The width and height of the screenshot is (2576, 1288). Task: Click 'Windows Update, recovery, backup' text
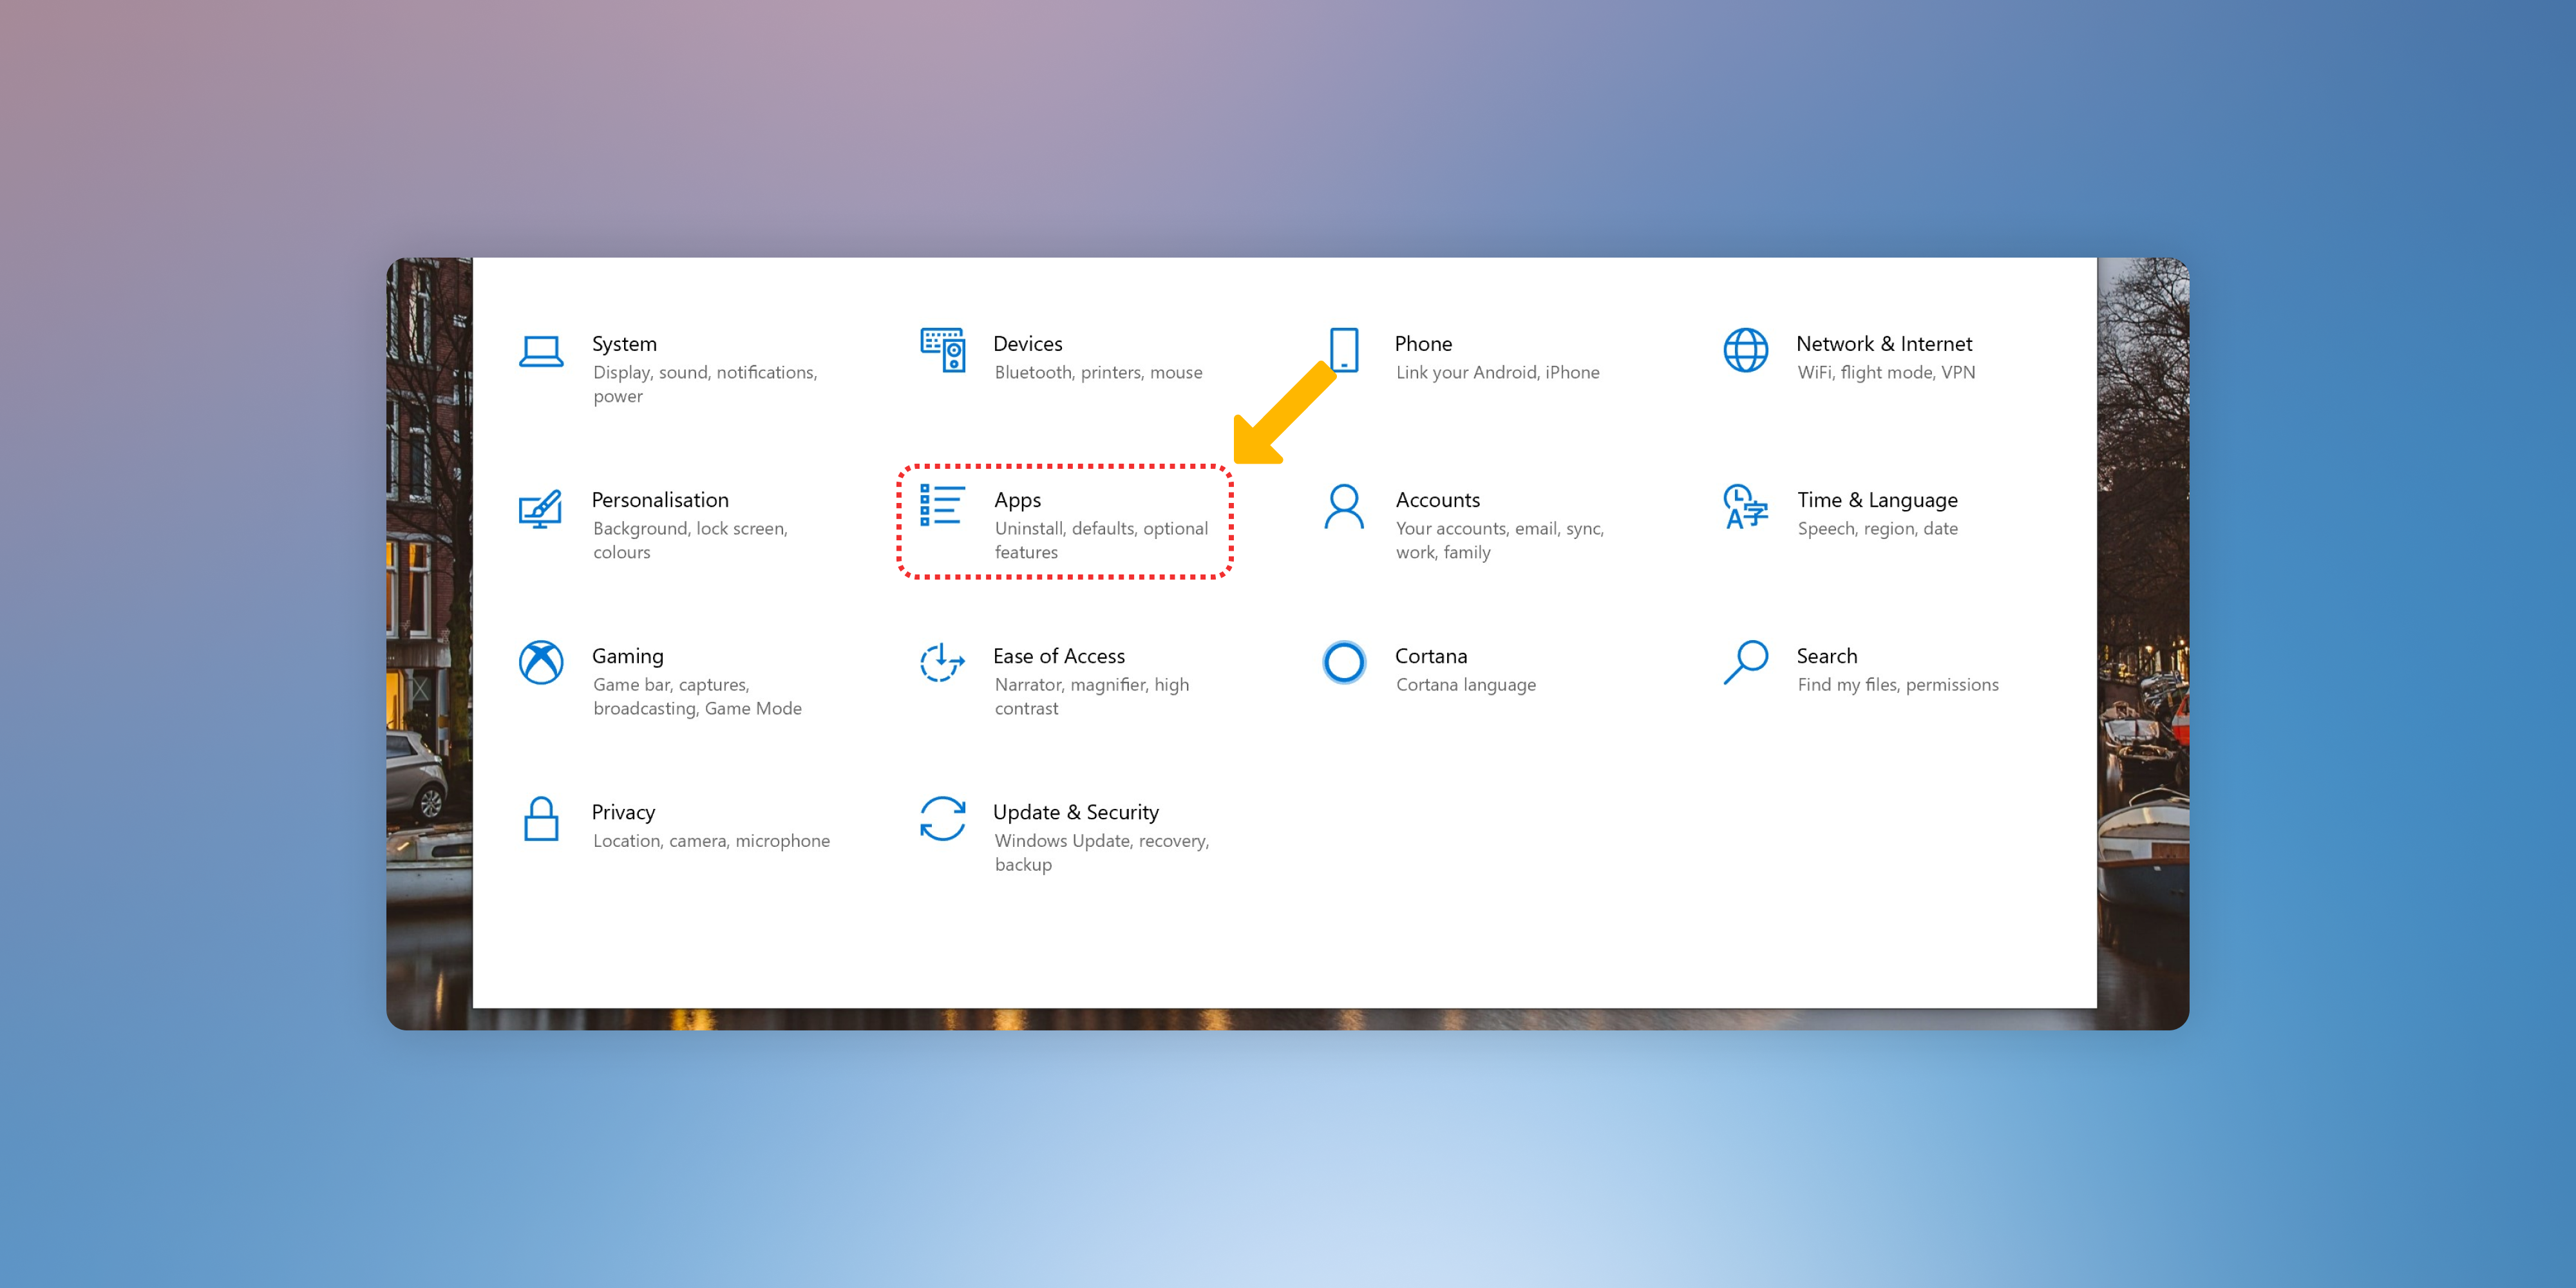point(1101,853)
